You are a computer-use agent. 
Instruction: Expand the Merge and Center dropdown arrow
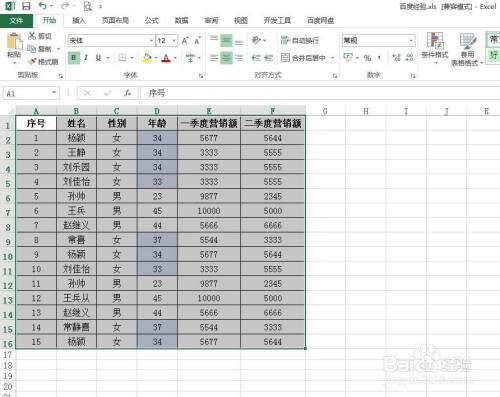(333, 58)
